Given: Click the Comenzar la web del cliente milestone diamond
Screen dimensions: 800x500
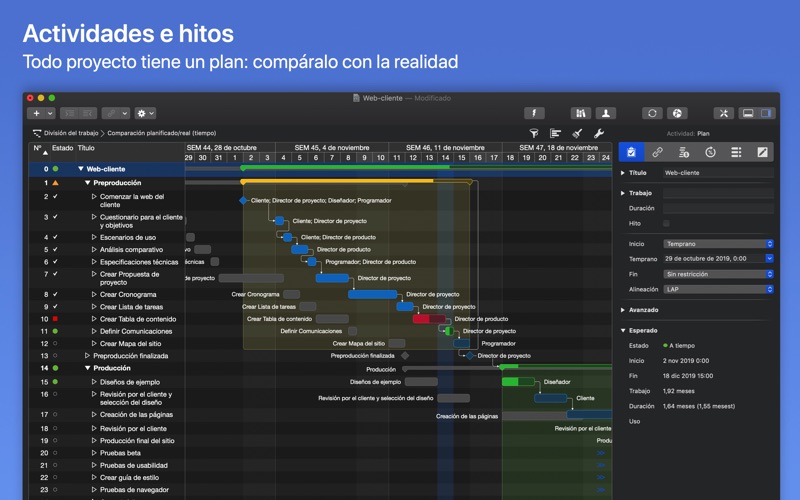Looking at the screenshot, I should (243, 201).
